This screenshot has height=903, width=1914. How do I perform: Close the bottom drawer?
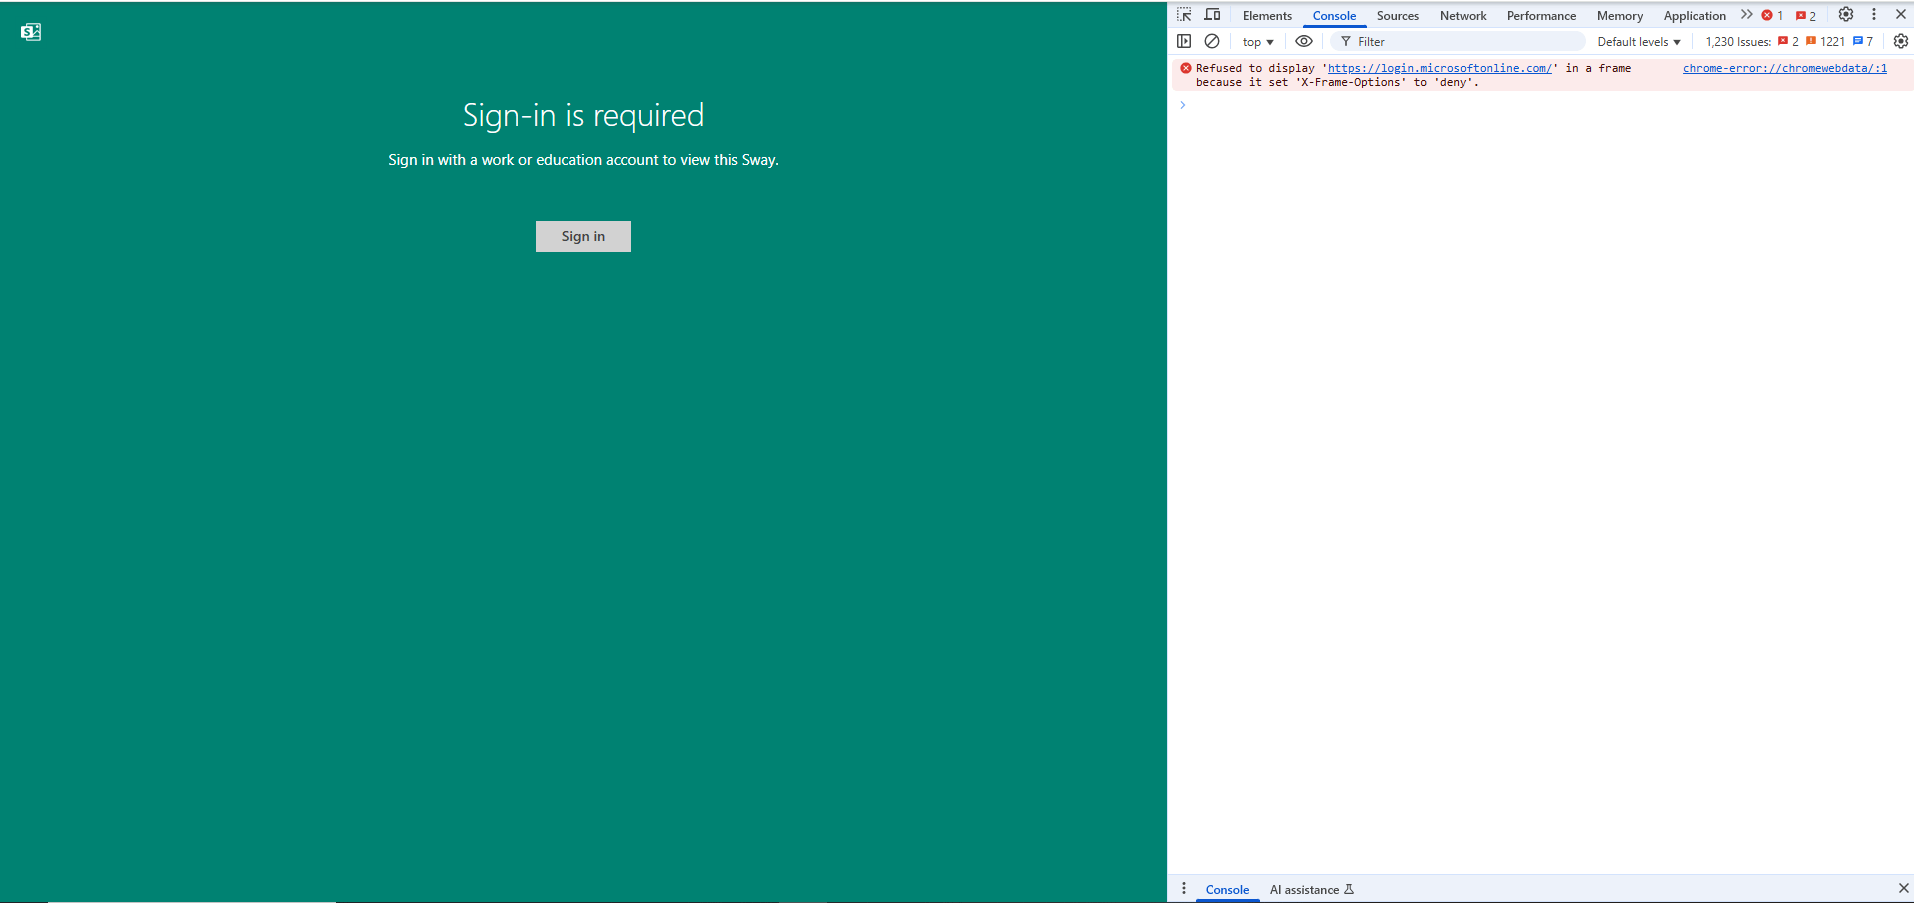pyautogui.click(x=1903, y=889)
